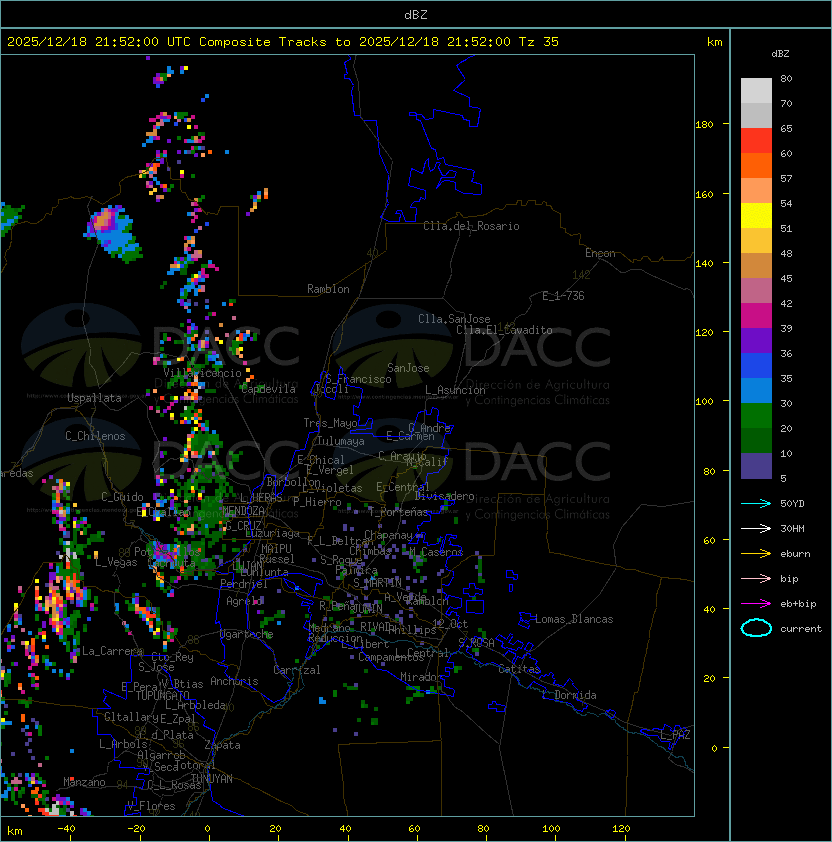The height and width of the screenshot is (842, 832).
Task: Click the '120' tick on horizontal km axis
Action: pyautogui.click(x=621, y=829)
